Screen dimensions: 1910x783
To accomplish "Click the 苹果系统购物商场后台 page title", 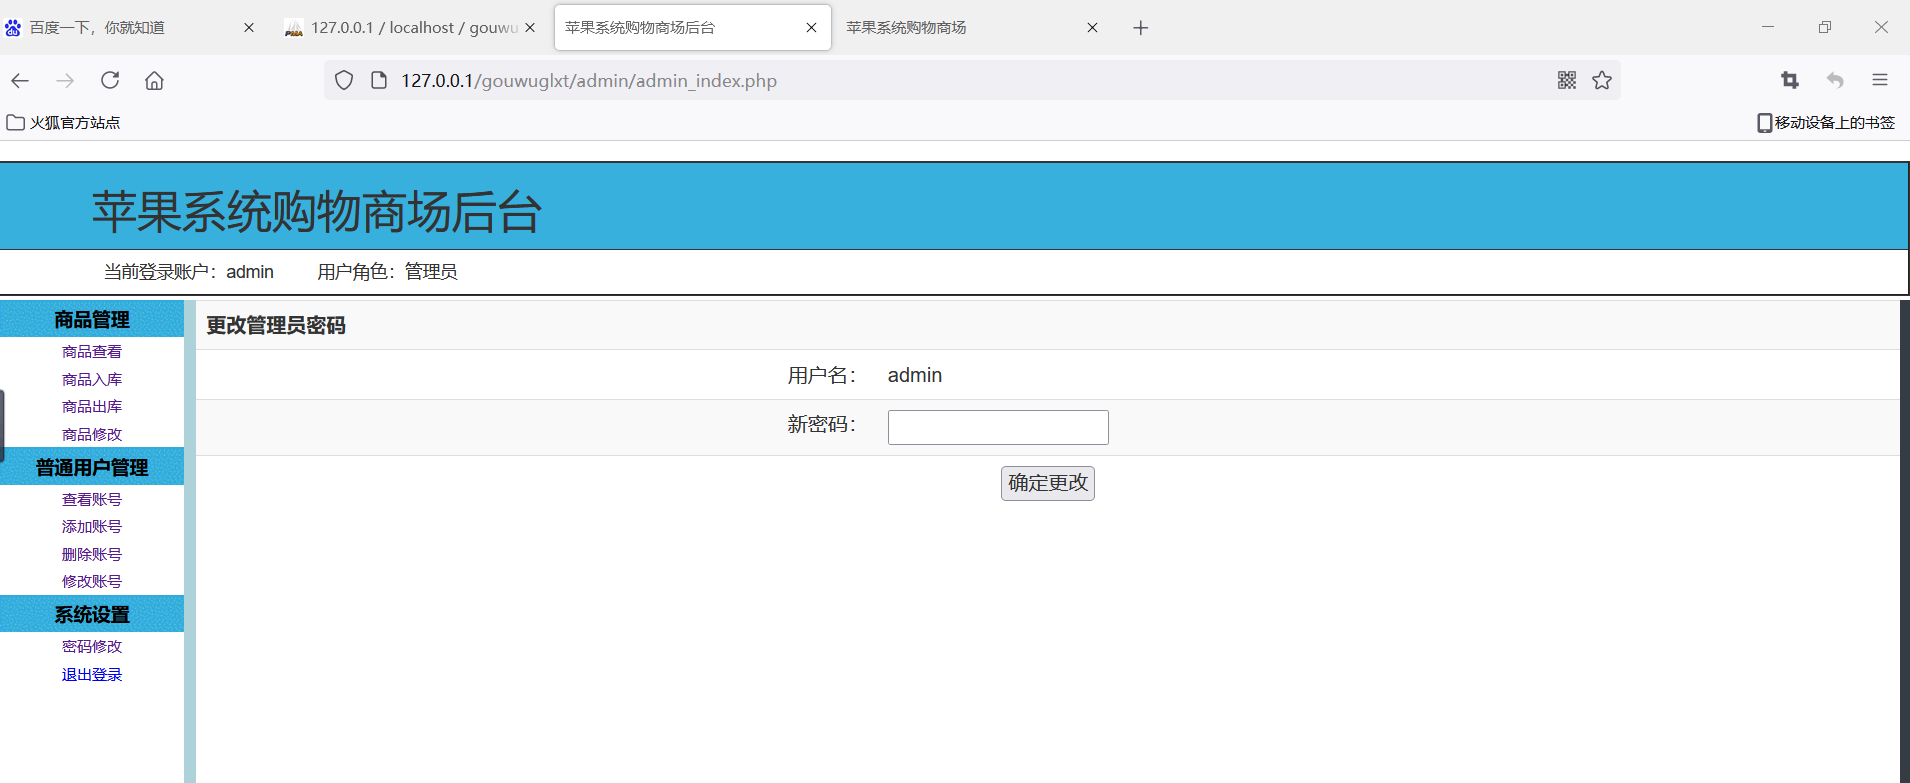I will coord(317,212).
